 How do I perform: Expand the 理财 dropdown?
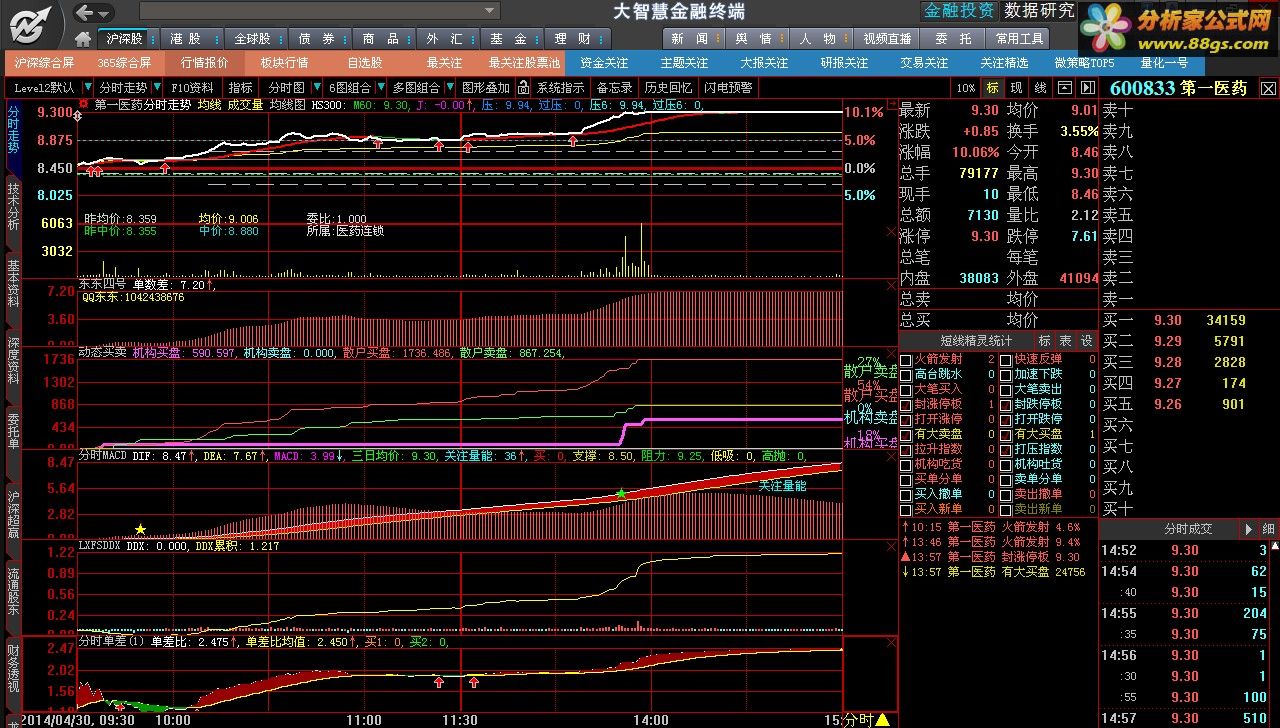(600, 39)
